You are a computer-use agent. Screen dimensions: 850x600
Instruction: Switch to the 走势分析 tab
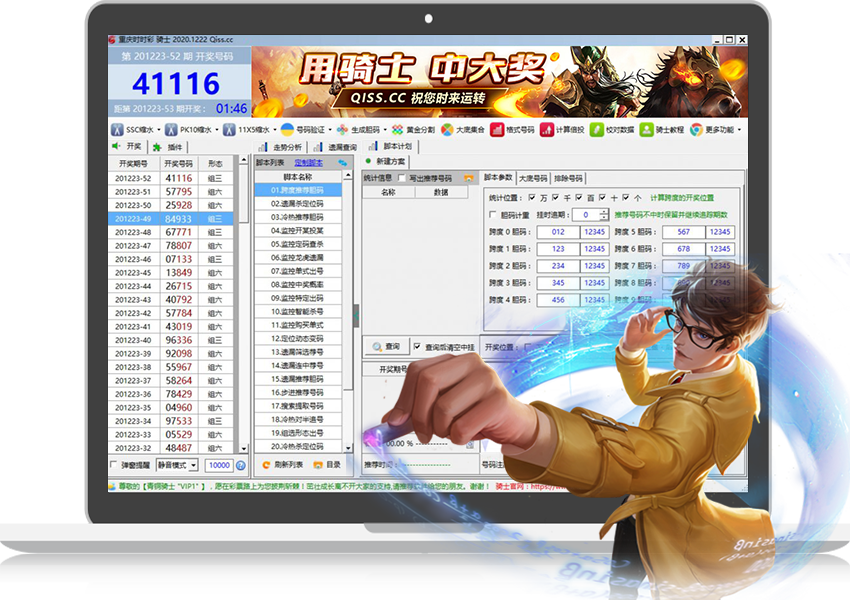coord(281,147)
